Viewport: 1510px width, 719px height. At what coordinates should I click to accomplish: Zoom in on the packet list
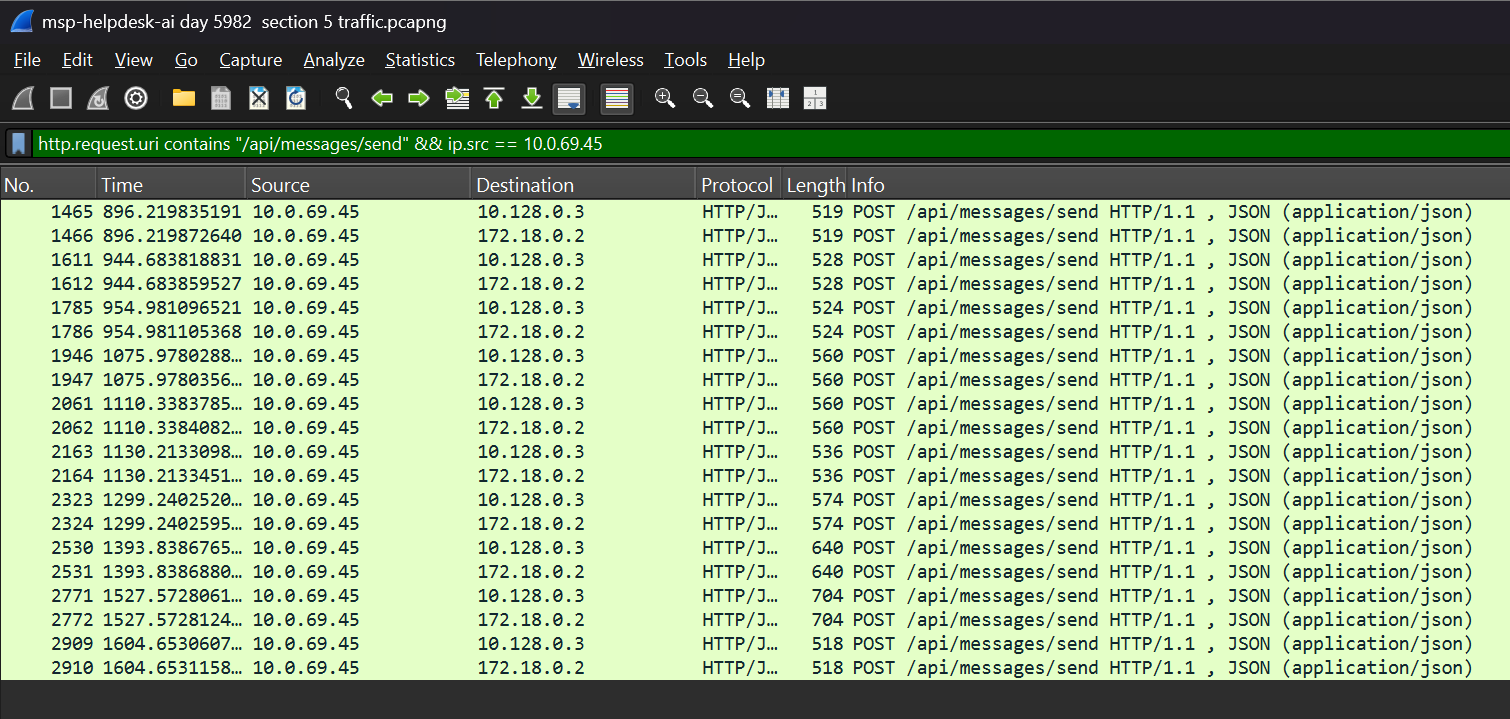point(665,98)
